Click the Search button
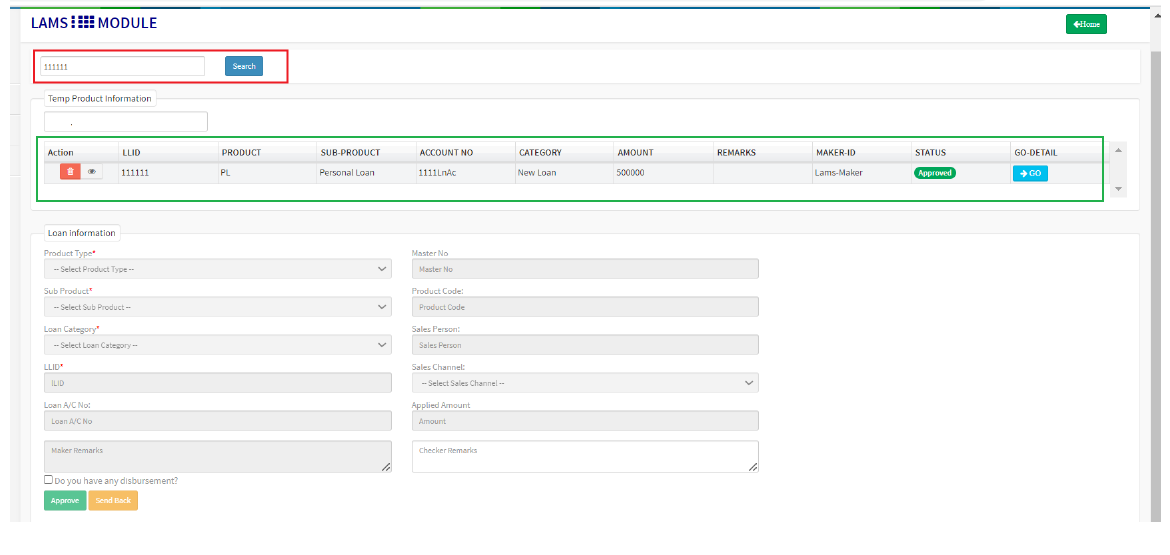The image size is (1170, 555). [x=244, y=66]
